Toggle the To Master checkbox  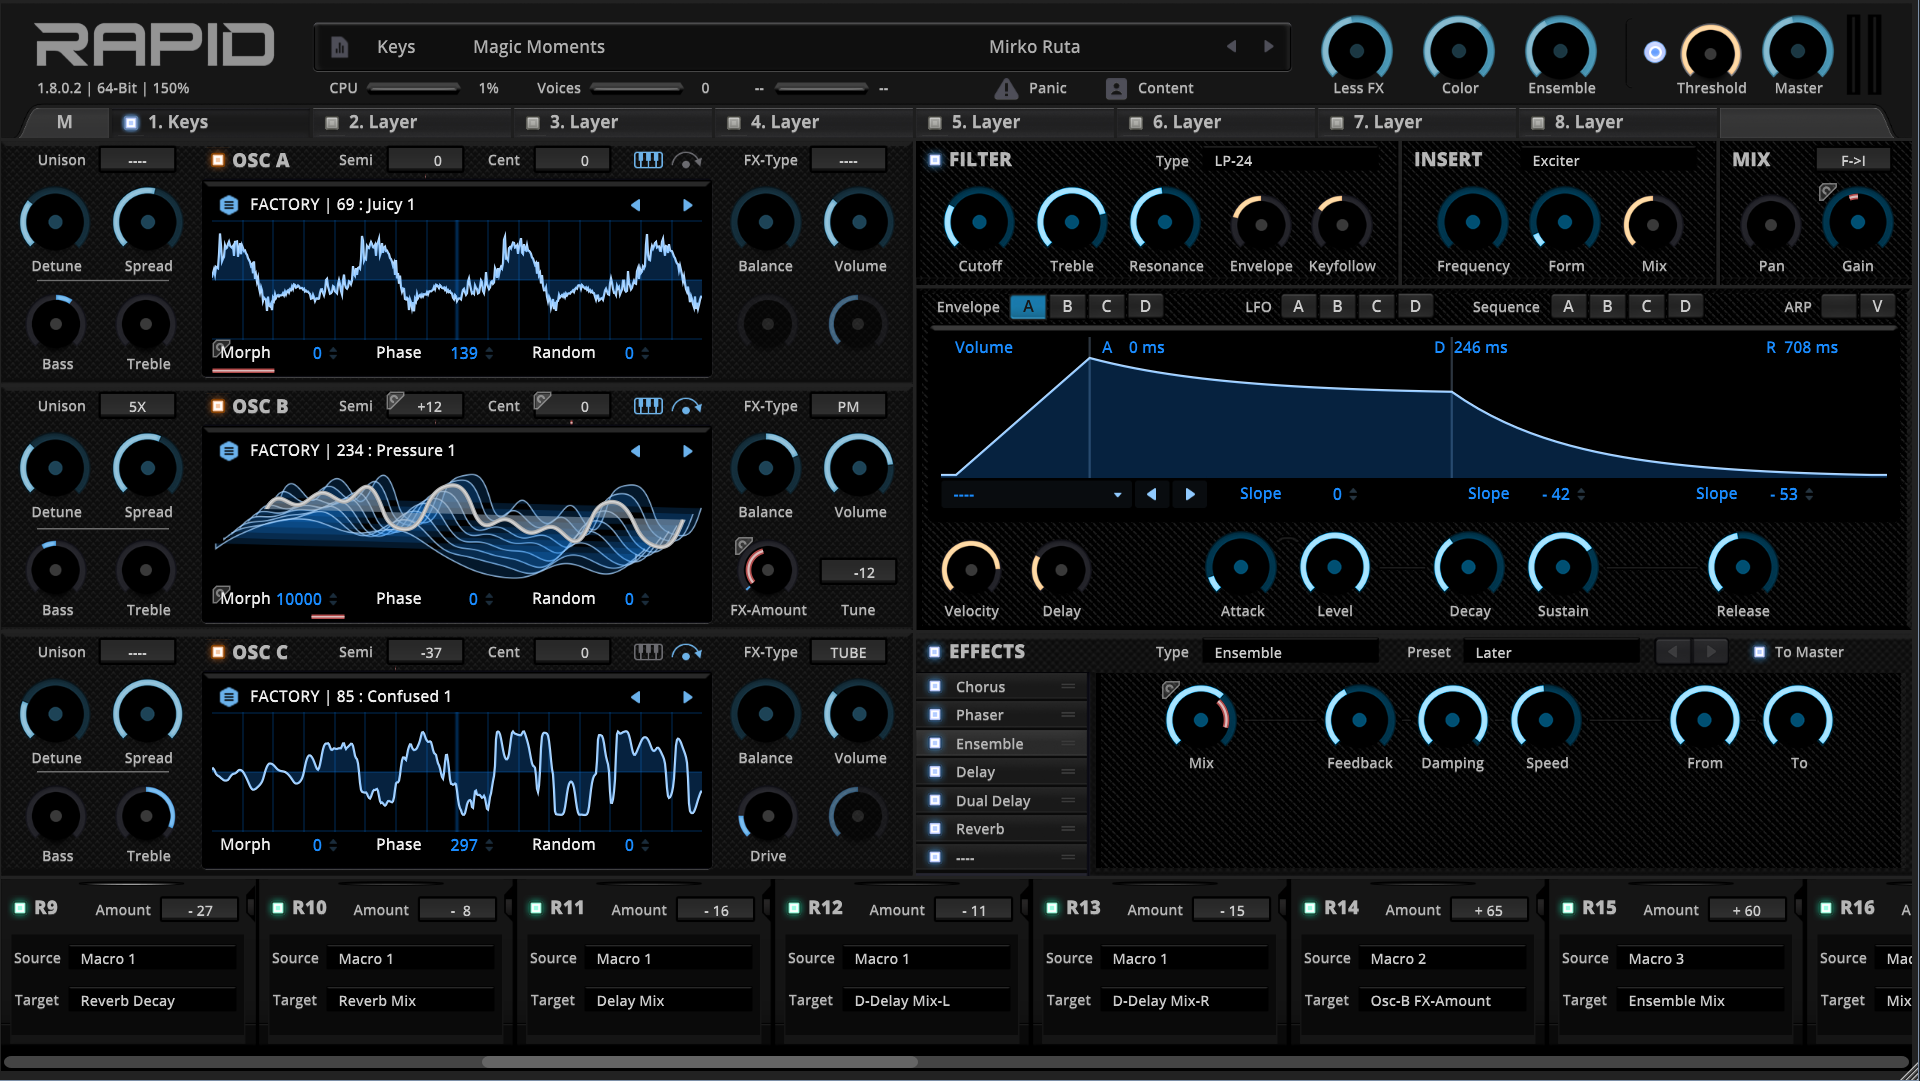1759,652
